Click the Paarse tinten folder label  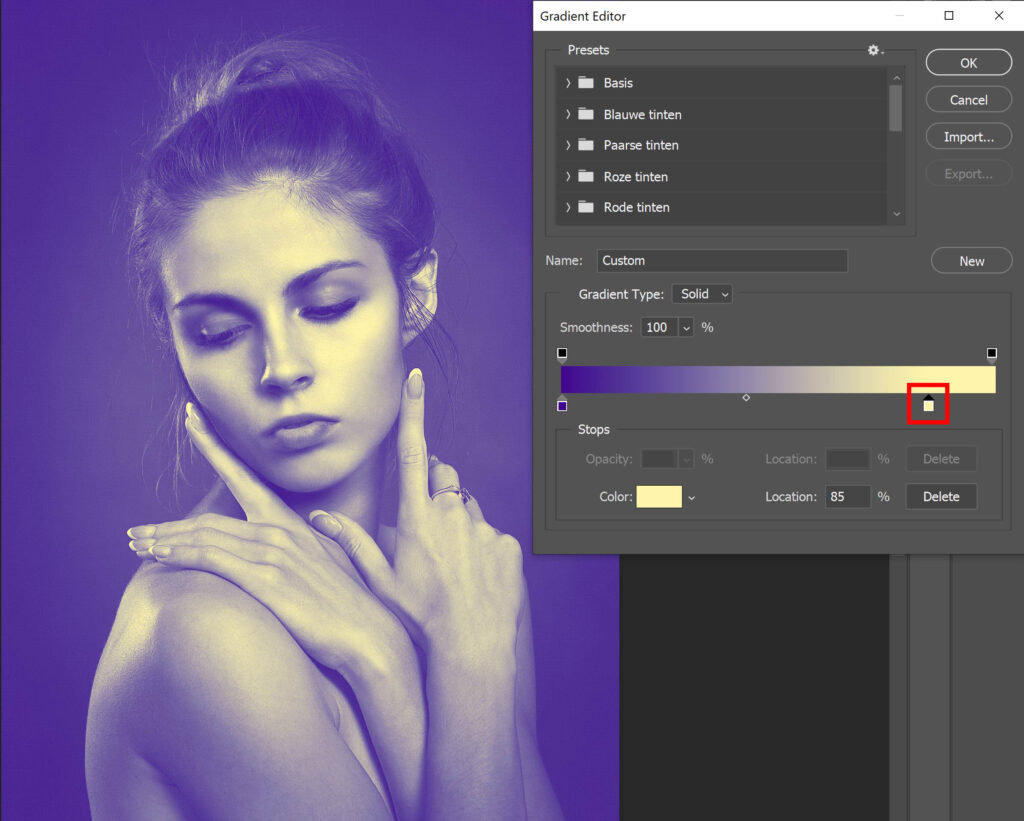tap(641, 145)
